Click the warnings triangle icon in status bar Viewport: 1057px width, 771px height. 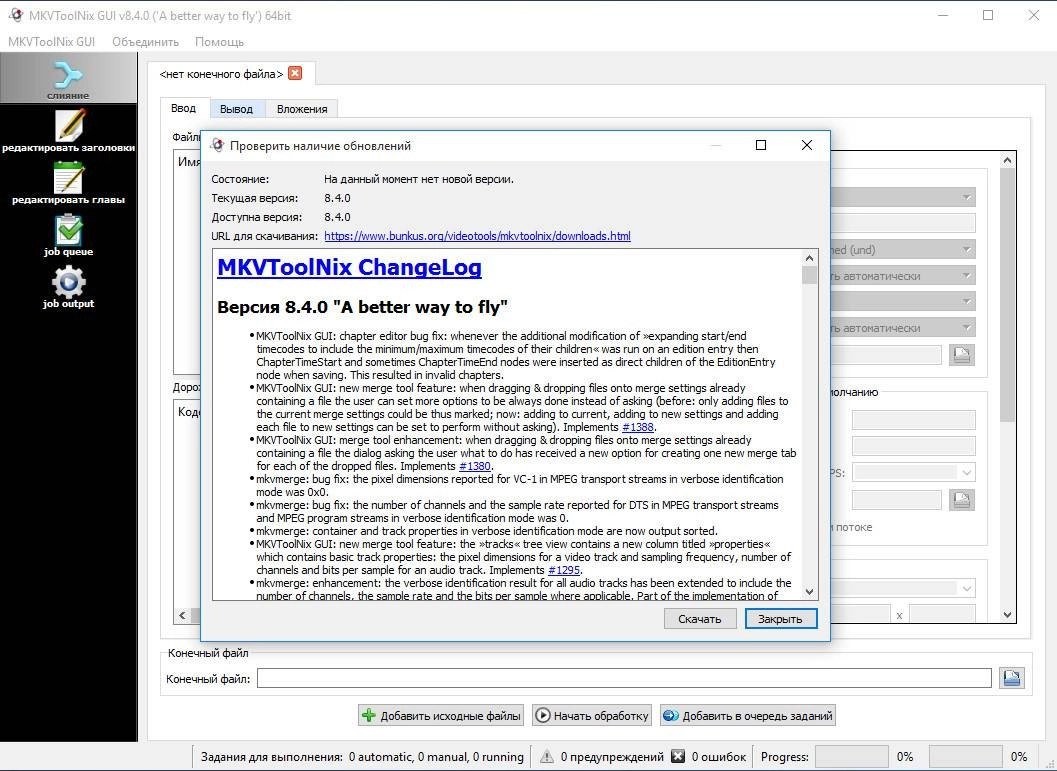tap(547, 757)
